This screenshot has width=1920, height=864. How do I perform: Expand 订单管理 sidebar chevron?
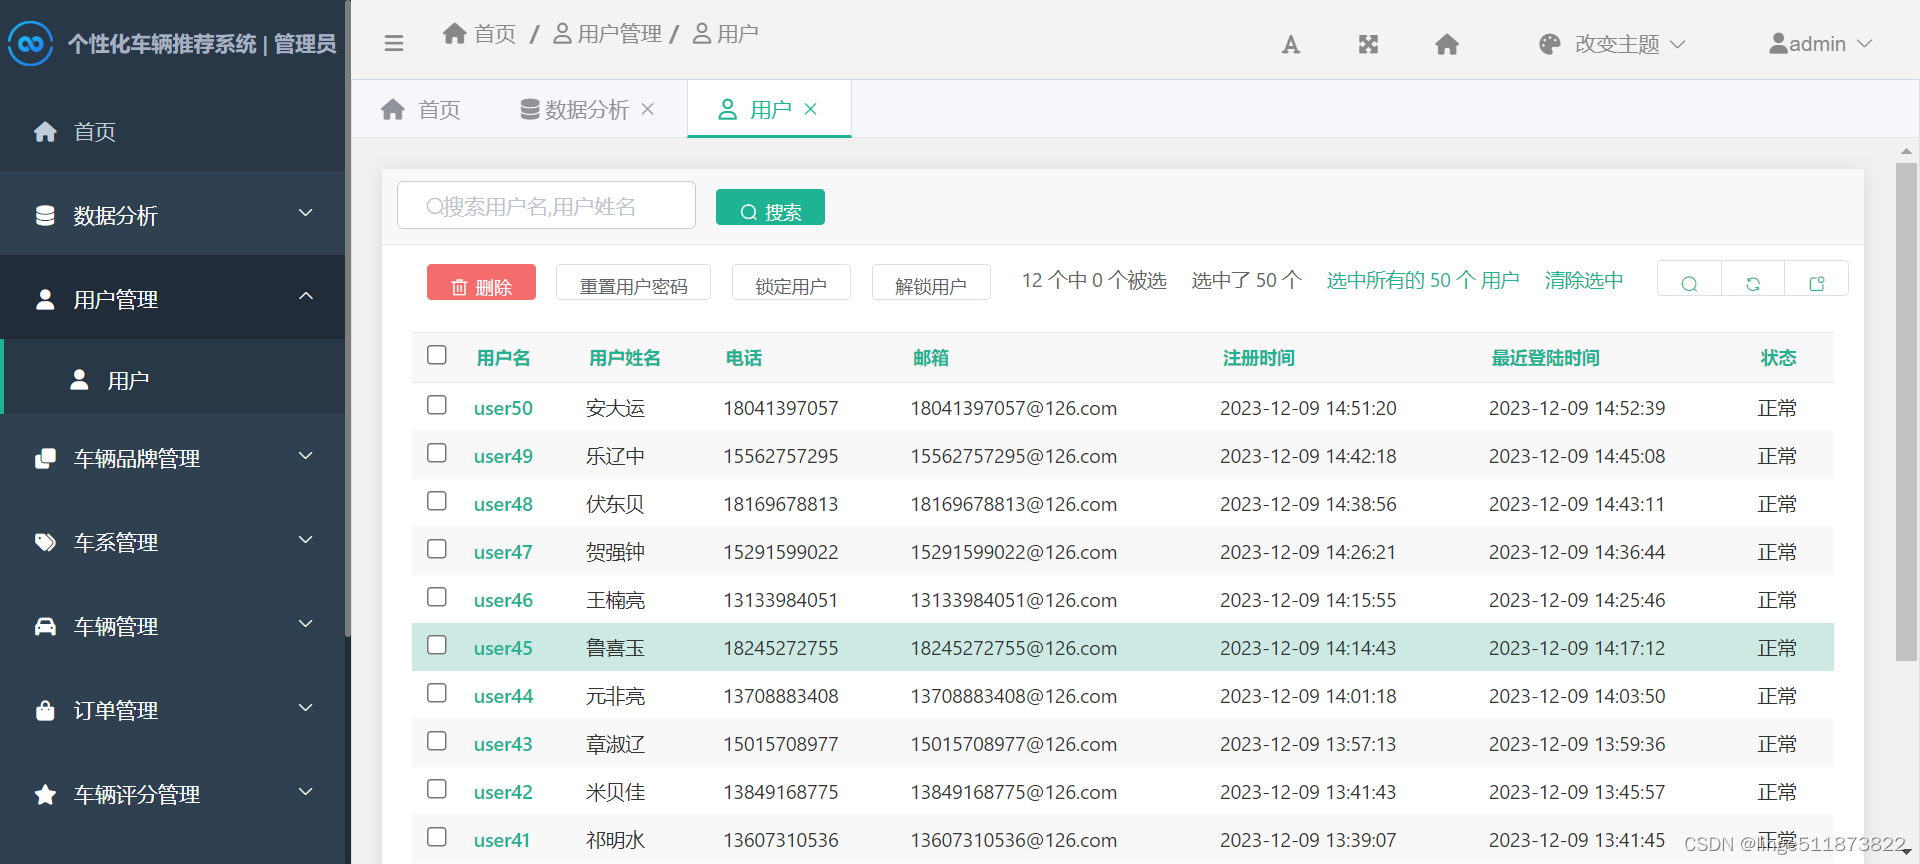pyautogui.click(x=306, y=708)
